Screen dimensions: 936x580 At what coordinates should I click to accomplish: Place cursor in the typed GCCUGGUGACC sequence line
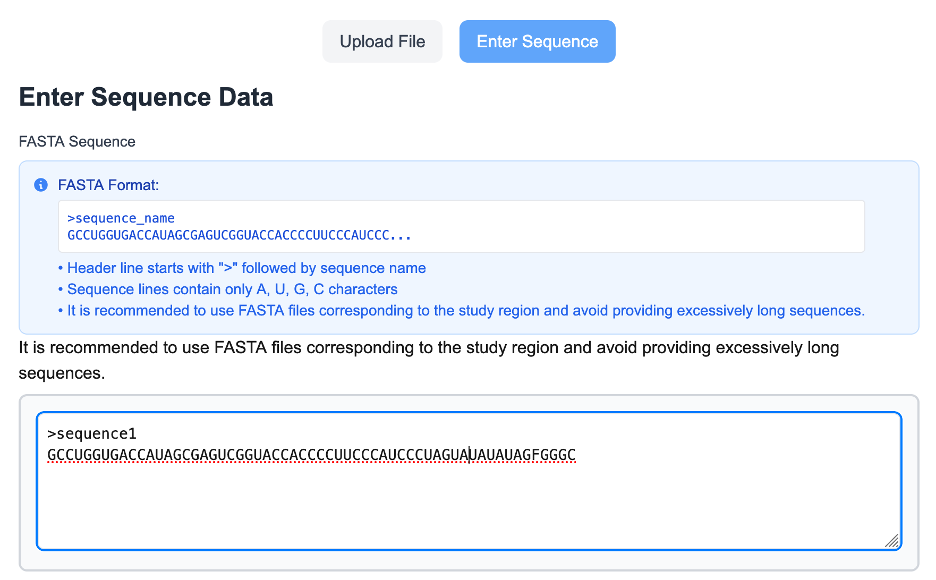tap(200, 455)
